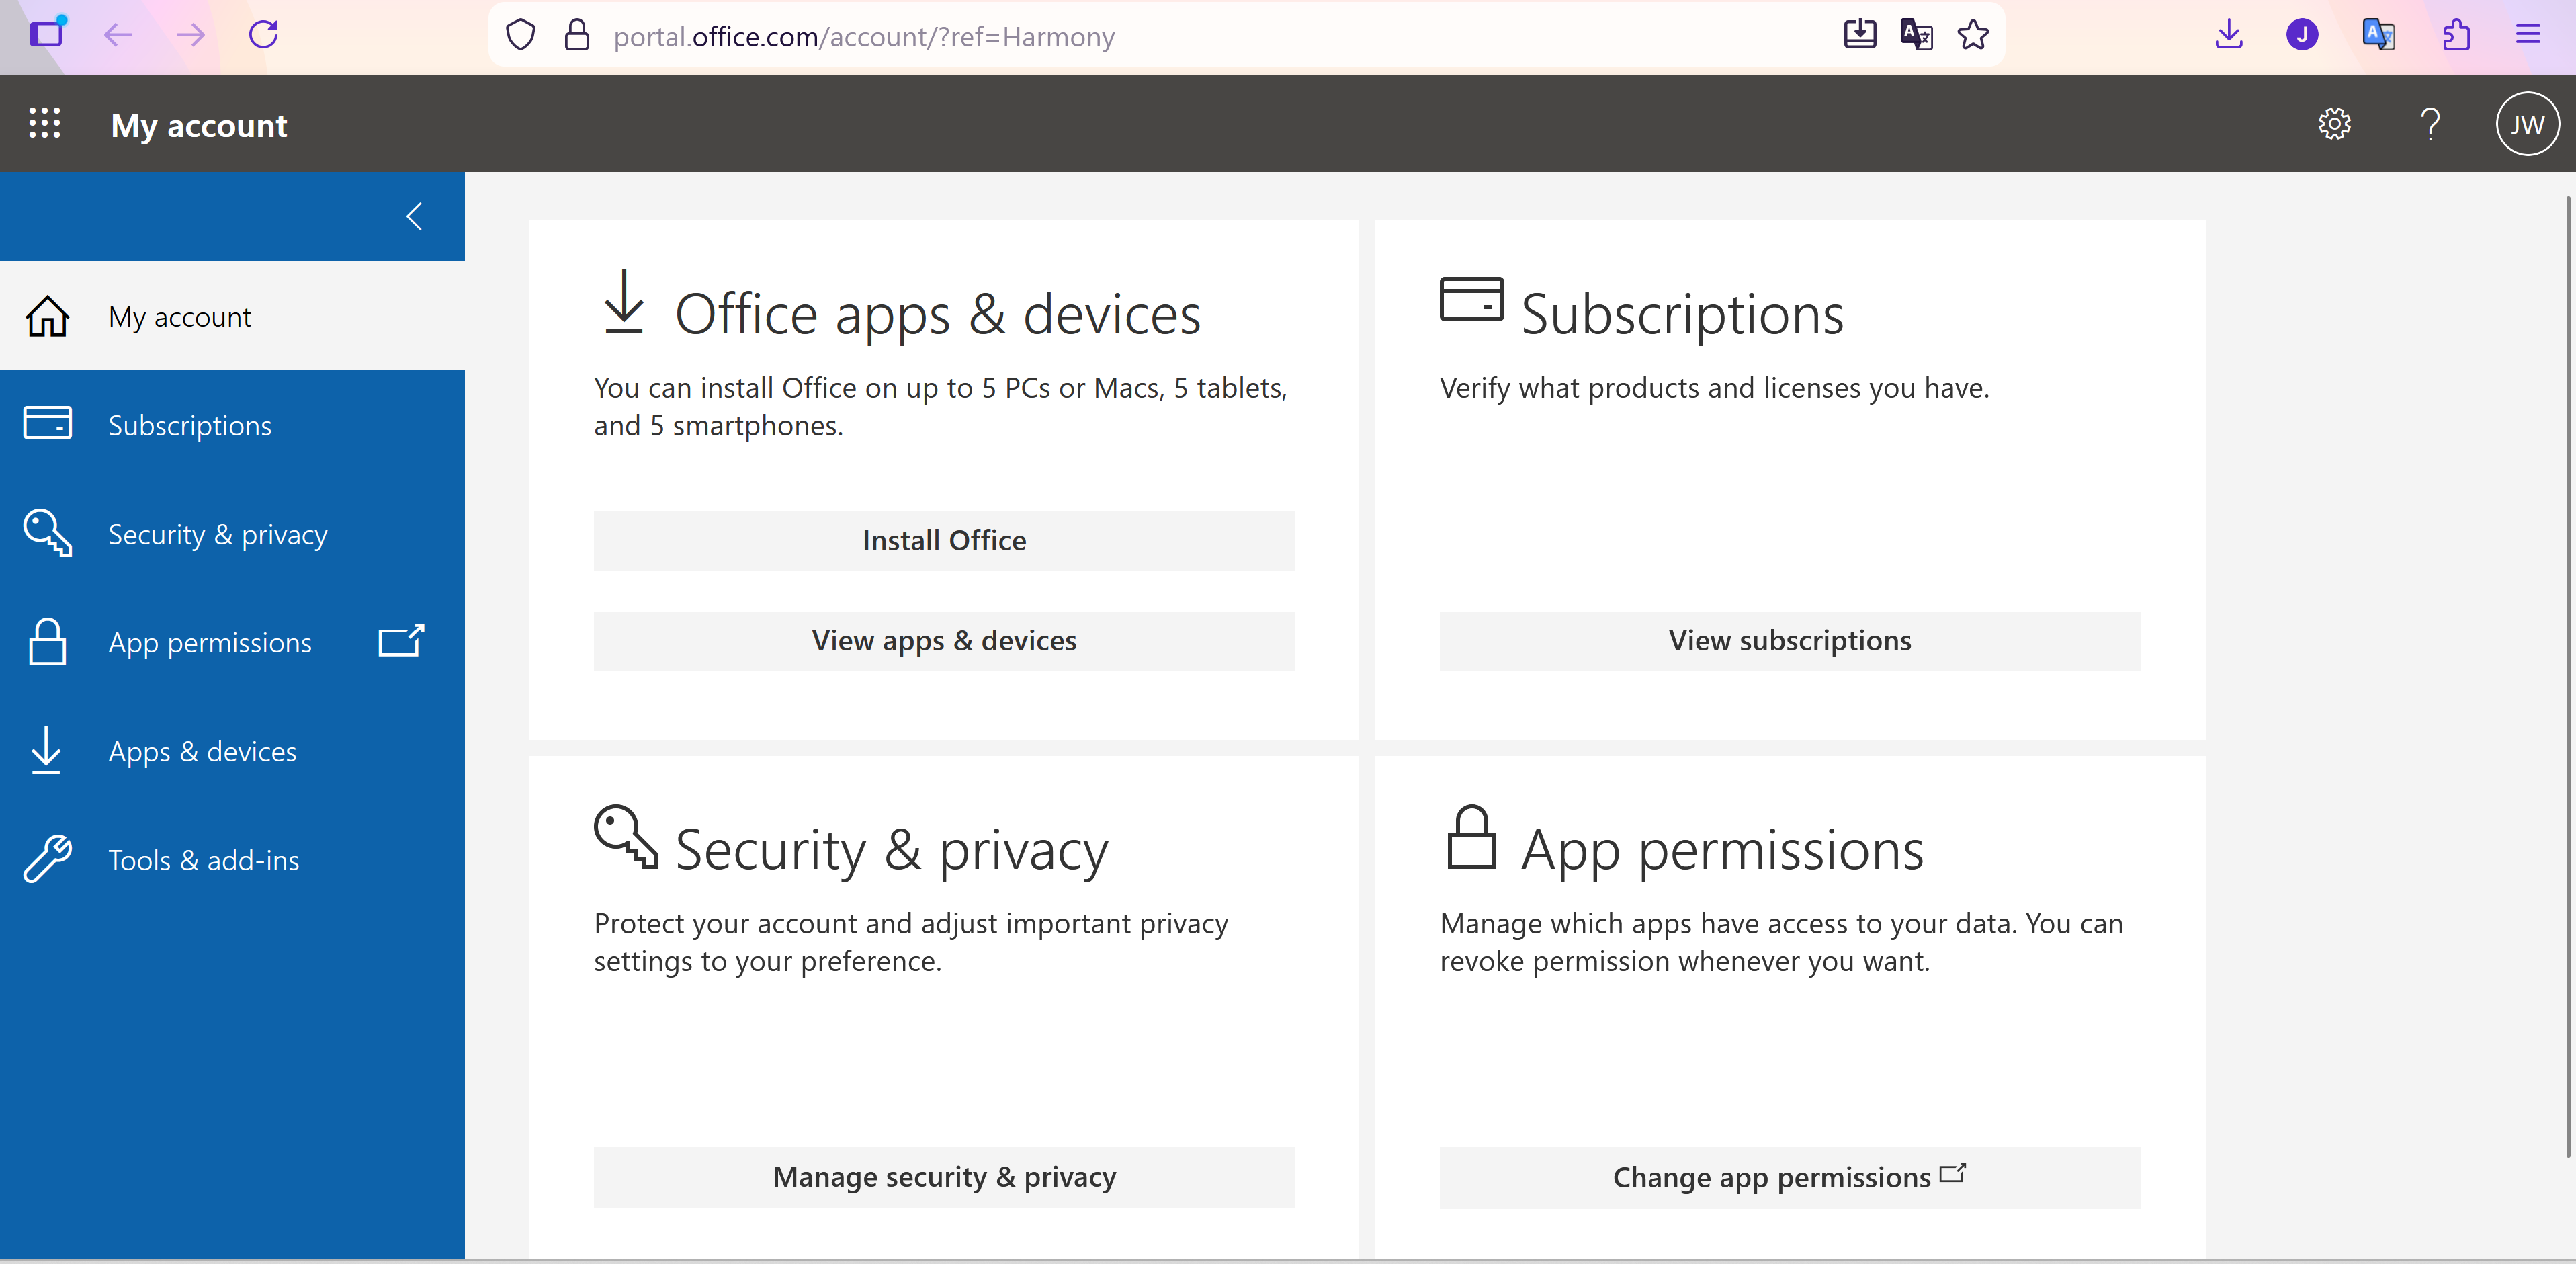Viewport: 2576px width, 1264px height.
Task: Click the JW account avatar
Action: click(2527, 123)
